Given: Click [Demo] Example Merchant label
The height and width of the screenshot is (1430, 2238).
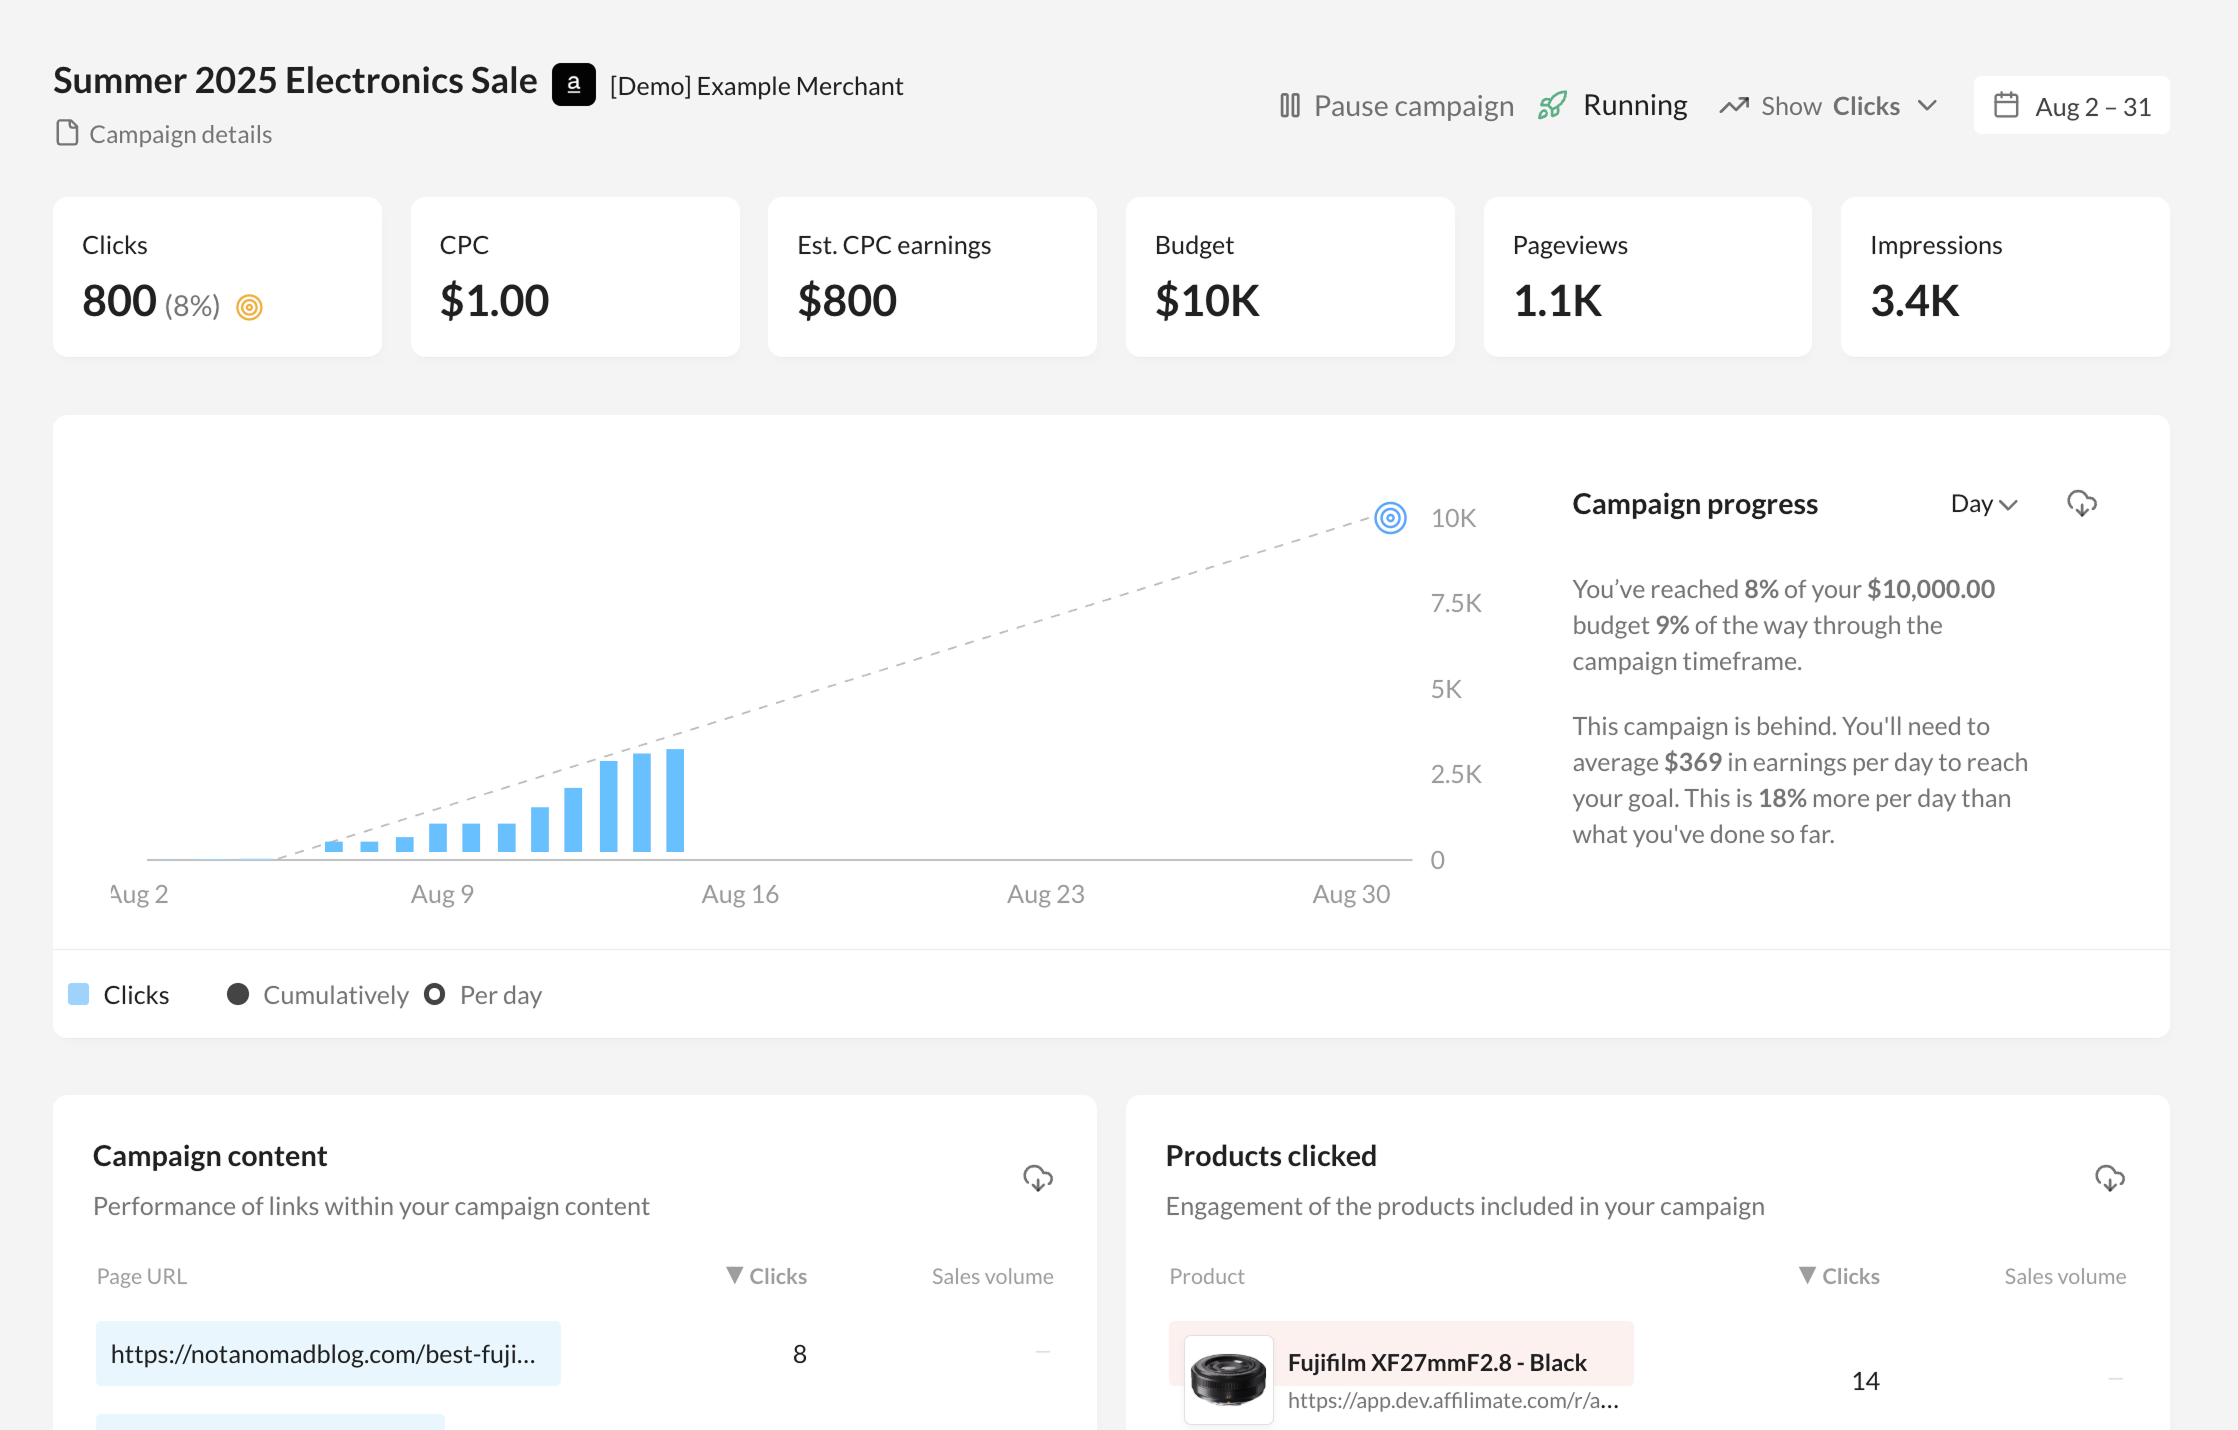Looking at the screenshot, I should click(756, 86).
